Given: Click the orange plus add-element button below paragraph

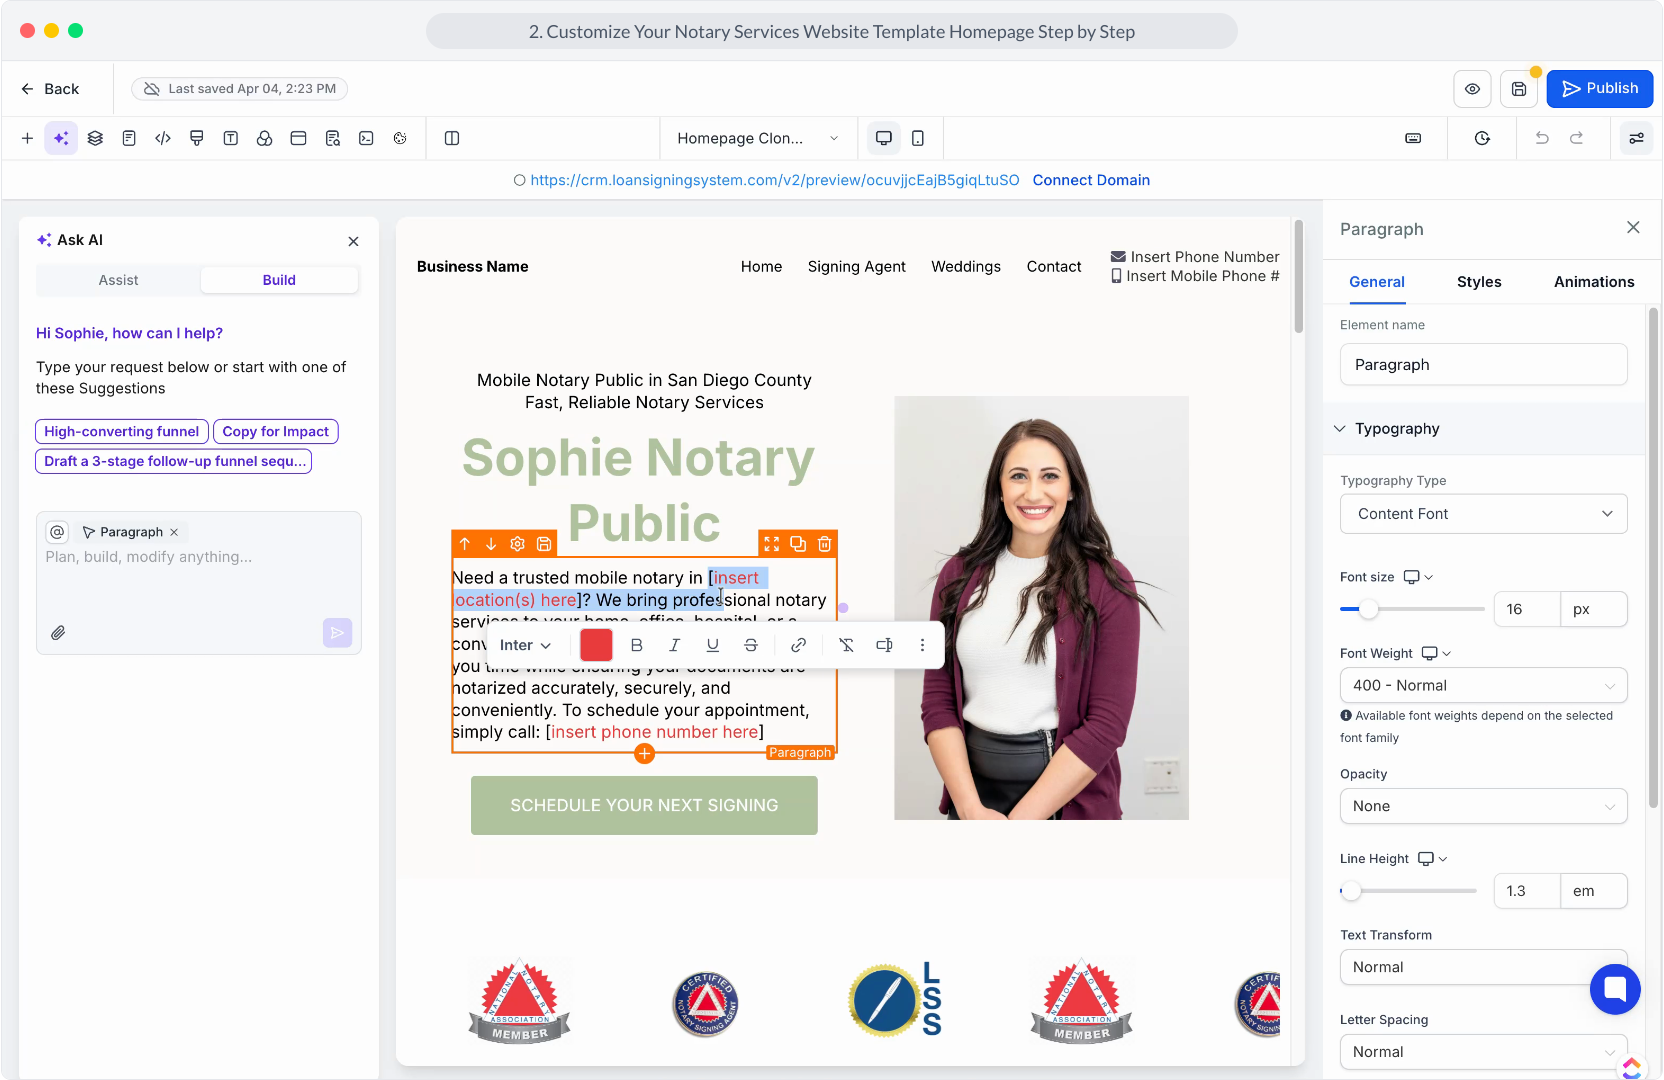Looking at the screenshot, I should tap(644, 754).
